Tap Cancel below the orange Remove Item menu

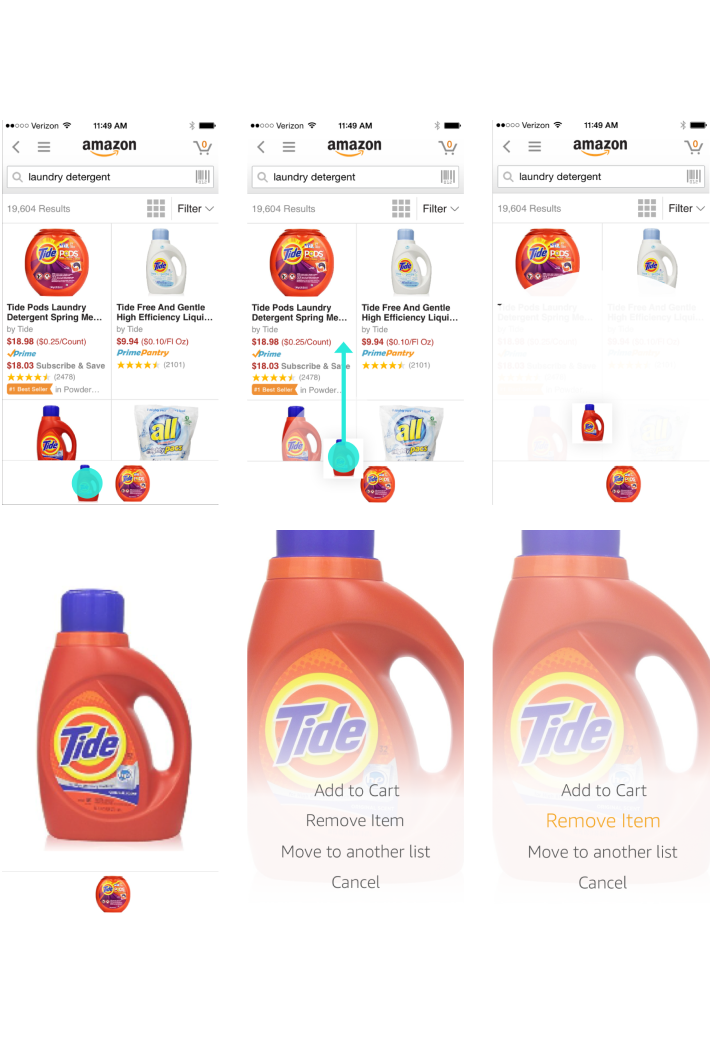click(602, 883)
